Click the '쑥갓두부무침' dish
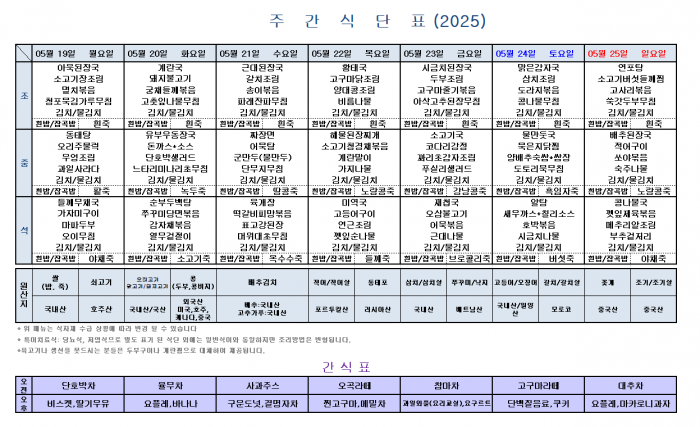 630,101
